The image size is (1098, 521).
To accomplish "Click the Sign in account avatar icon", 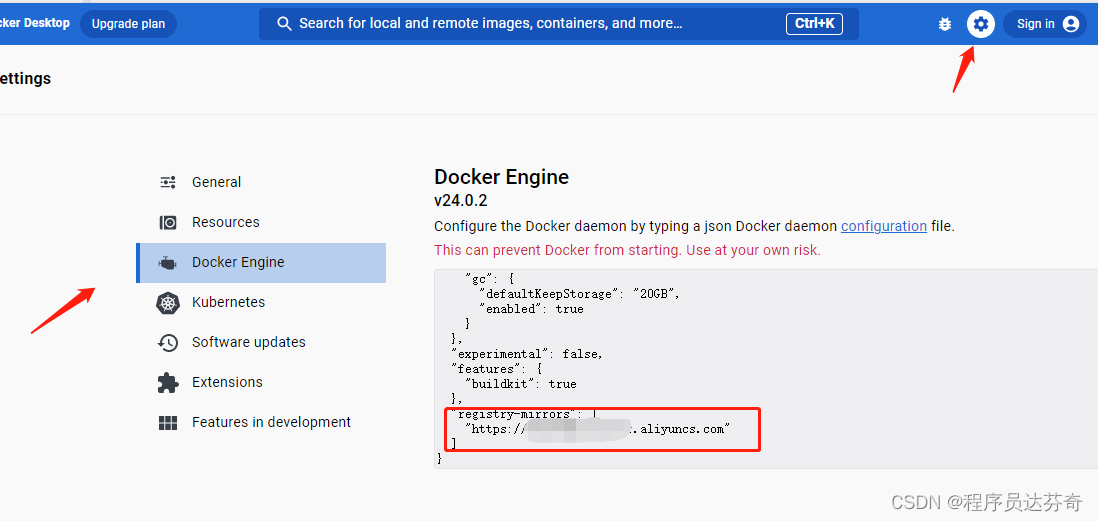I will [x=1070, y=25].
